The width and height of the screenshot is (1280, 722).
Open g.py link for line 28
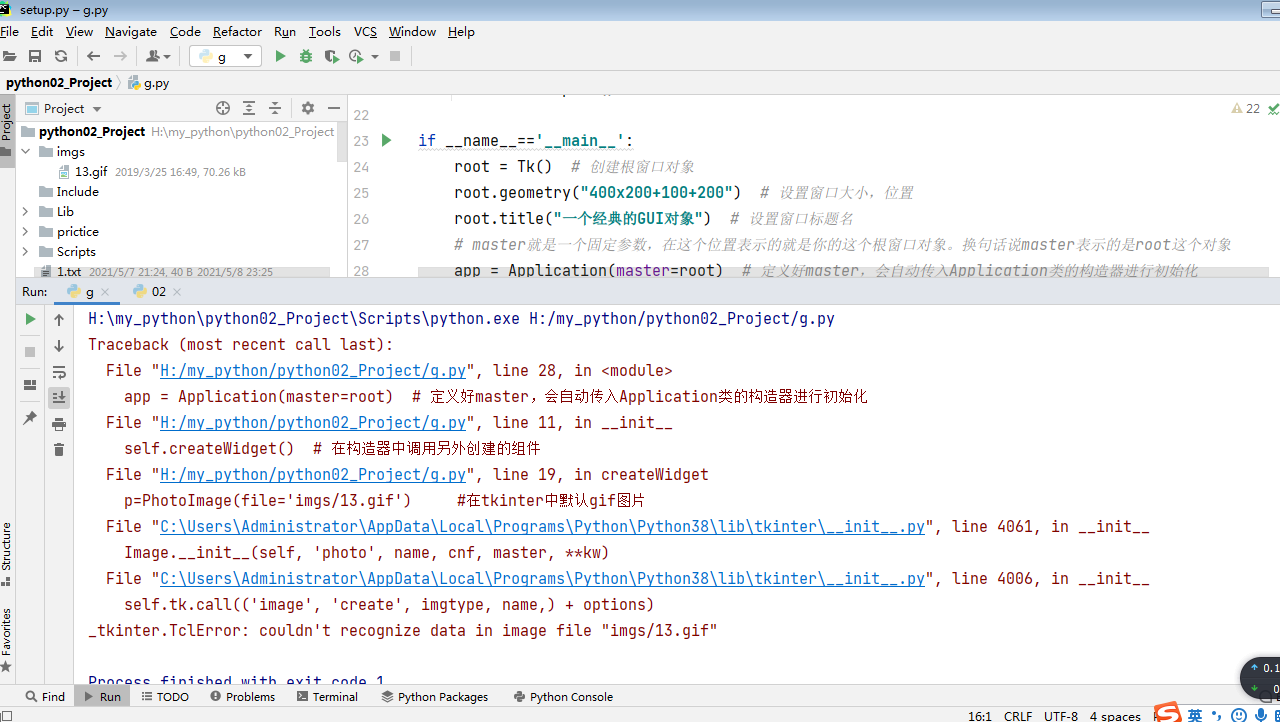click(x=313, y=371)
